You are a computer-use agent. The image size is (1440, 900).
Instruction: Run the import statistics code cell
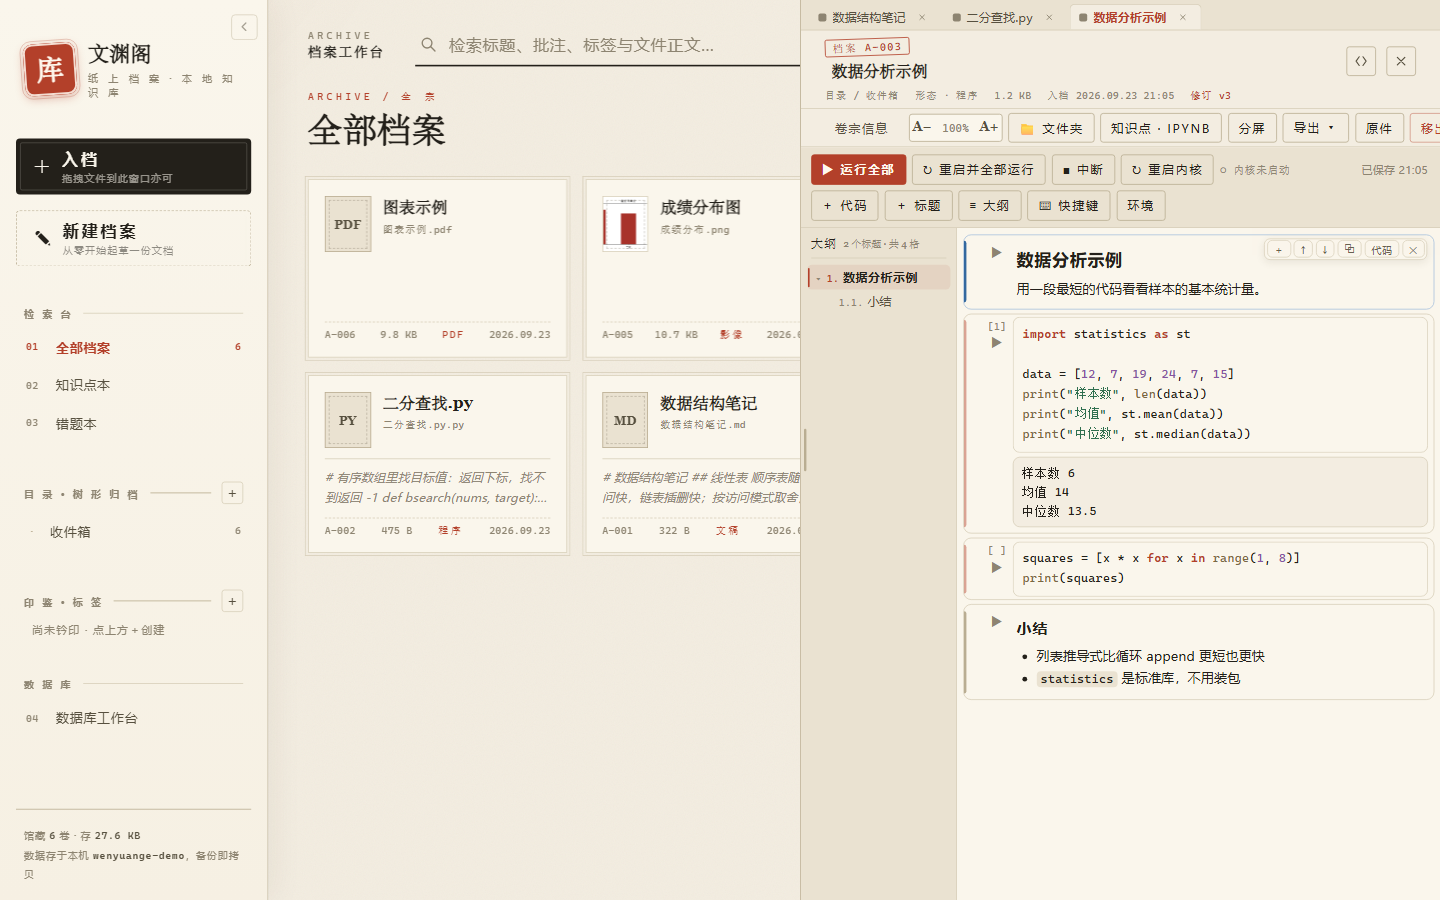click(996, 342)
